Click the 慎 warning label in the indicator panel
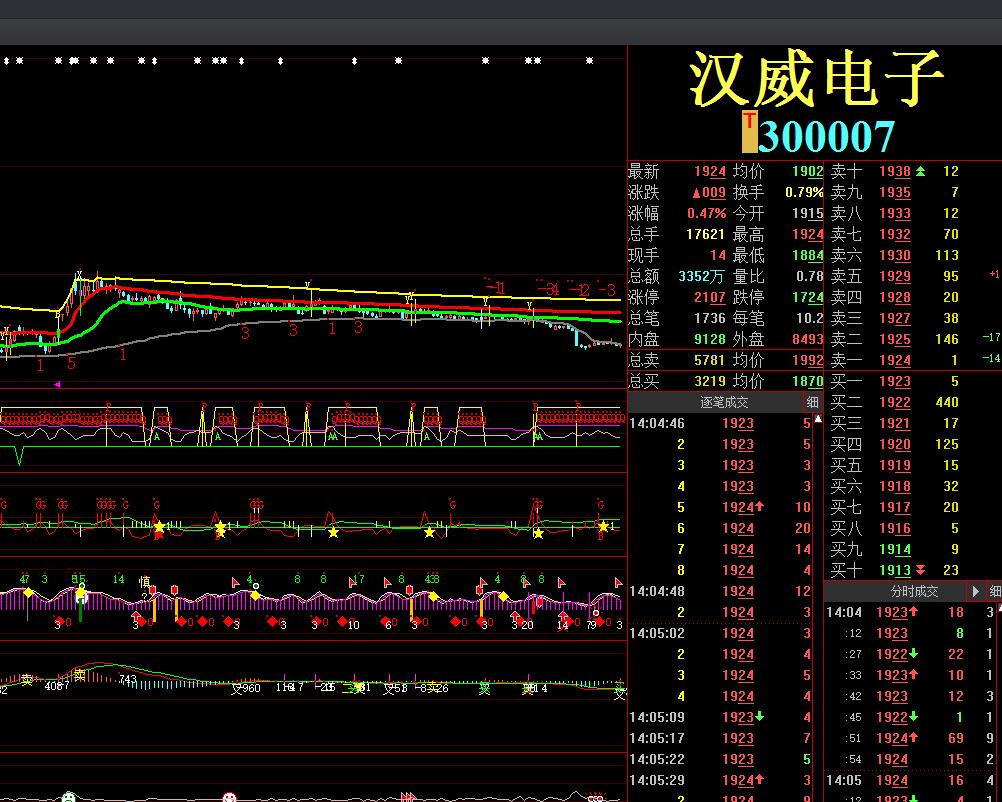This screenshot has height=802, width=1002. 145,582
